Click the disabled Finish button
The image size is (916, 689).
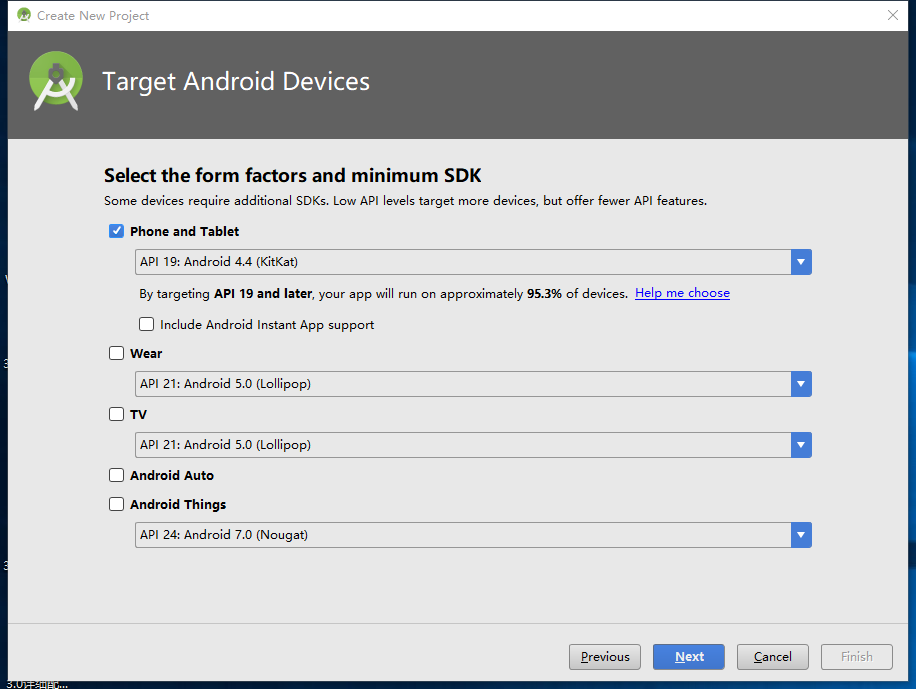tap(857, 657)
